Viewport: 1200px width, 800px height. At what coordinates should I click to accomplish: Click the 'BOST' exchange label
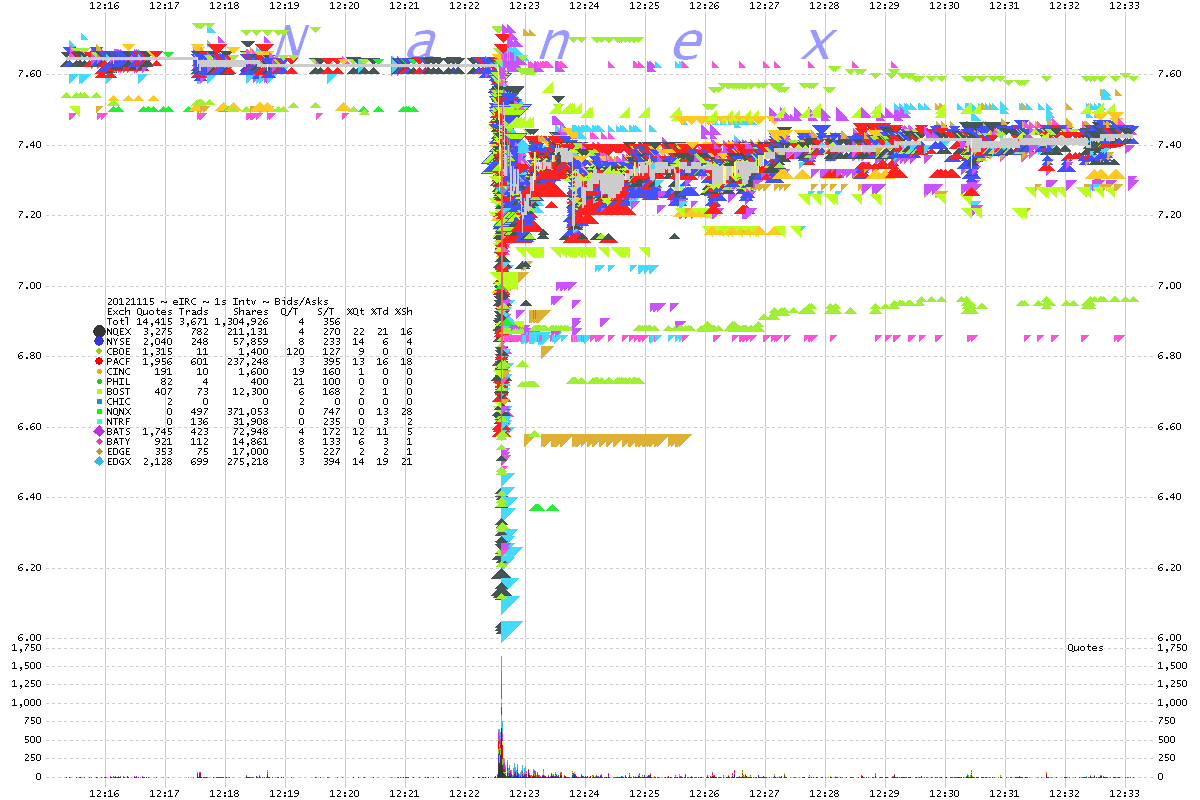tap(118, 391)
